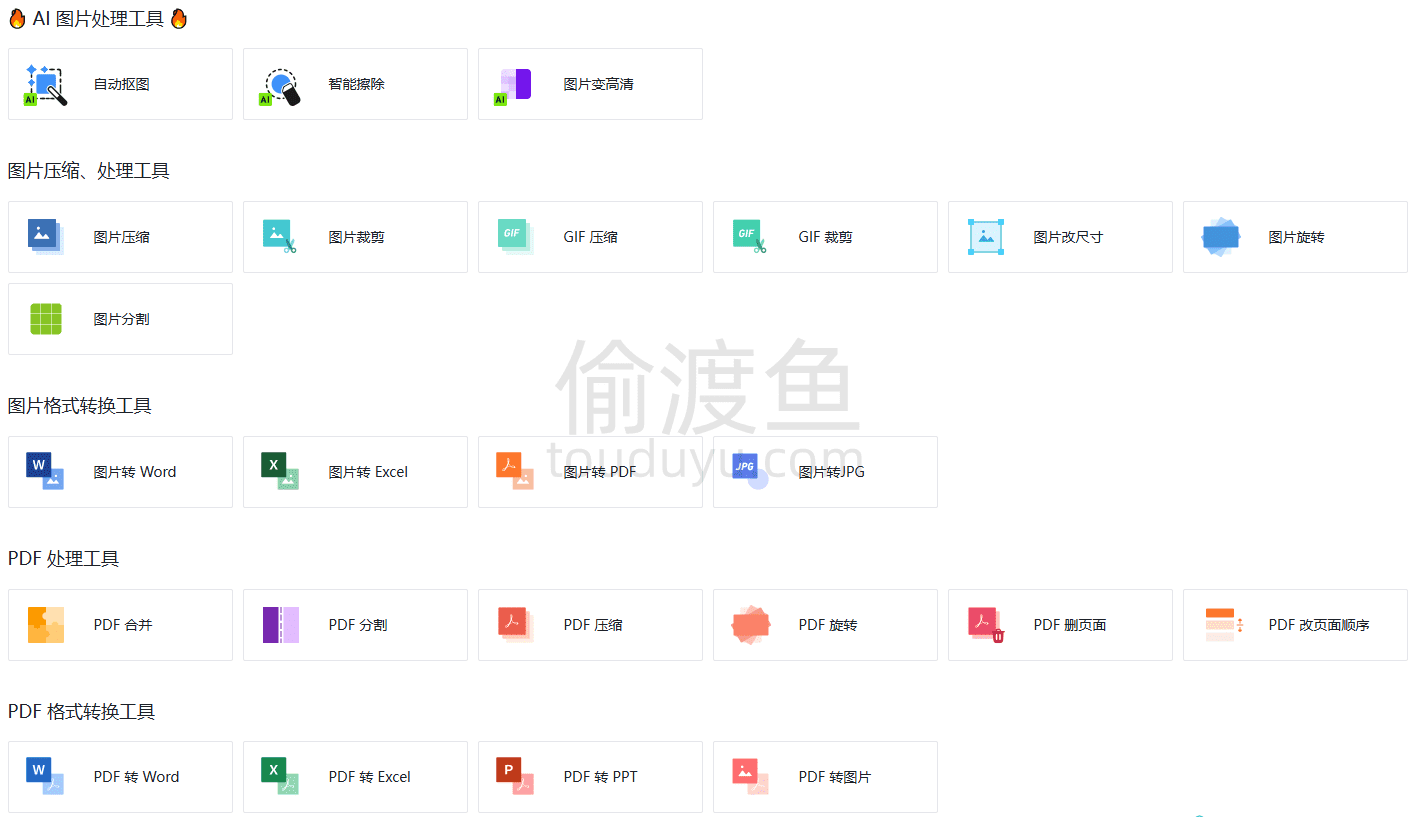Click the 图片转 PDF orange icon
Viewport: 1413px width, 817px height.
point(515,471)
